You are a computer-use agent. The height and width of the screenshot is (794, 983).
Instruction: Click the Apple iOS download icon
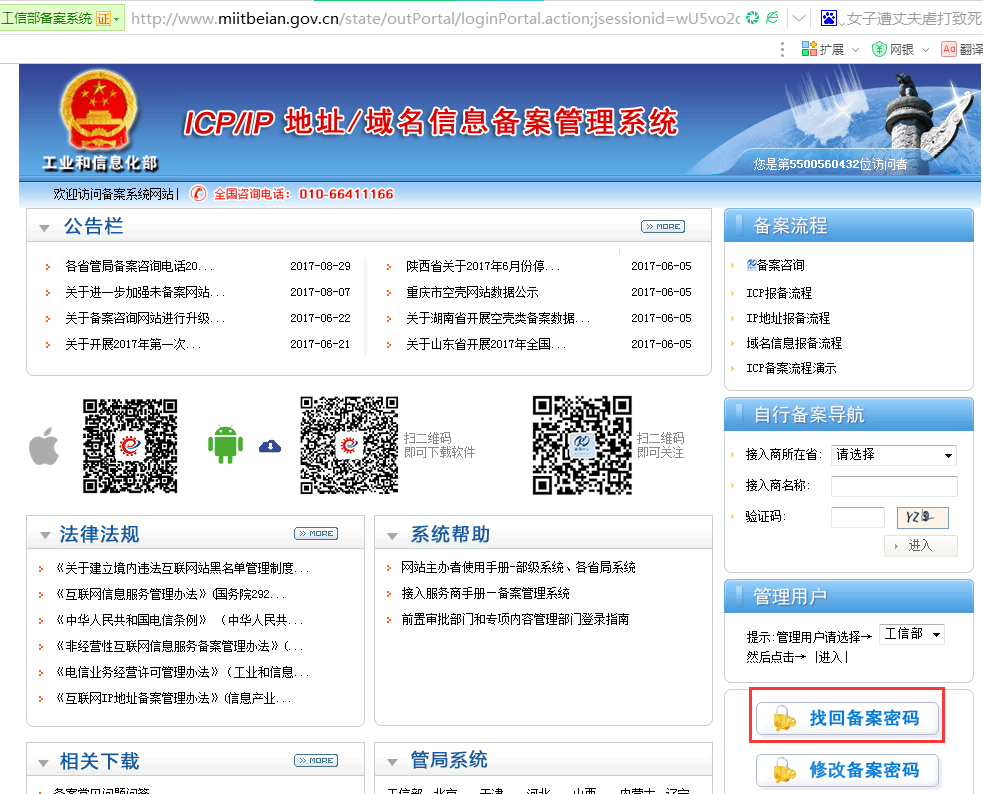(44, 446)
